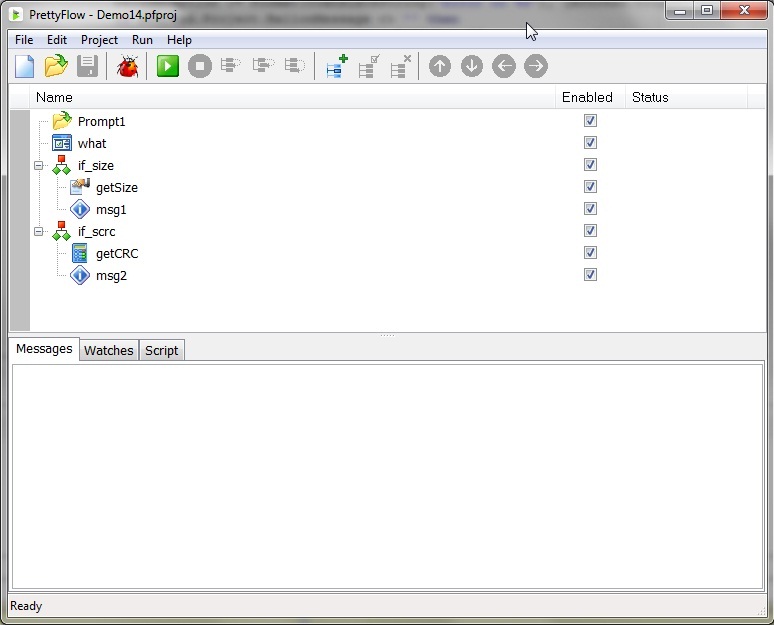Click the New project toolbar icon
Image resolution: width=774 pixels, height=625 pixels.
click(x=25, y=66)
